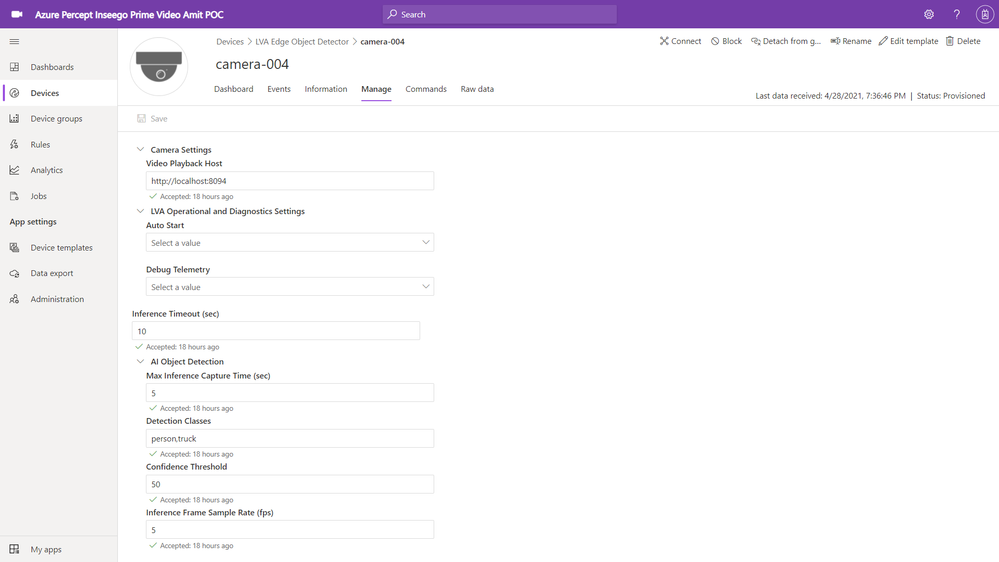Click the Analytics chart icon
Image resolution: width=999 pixels, height=562 pixels.
[x=14, y=170]
